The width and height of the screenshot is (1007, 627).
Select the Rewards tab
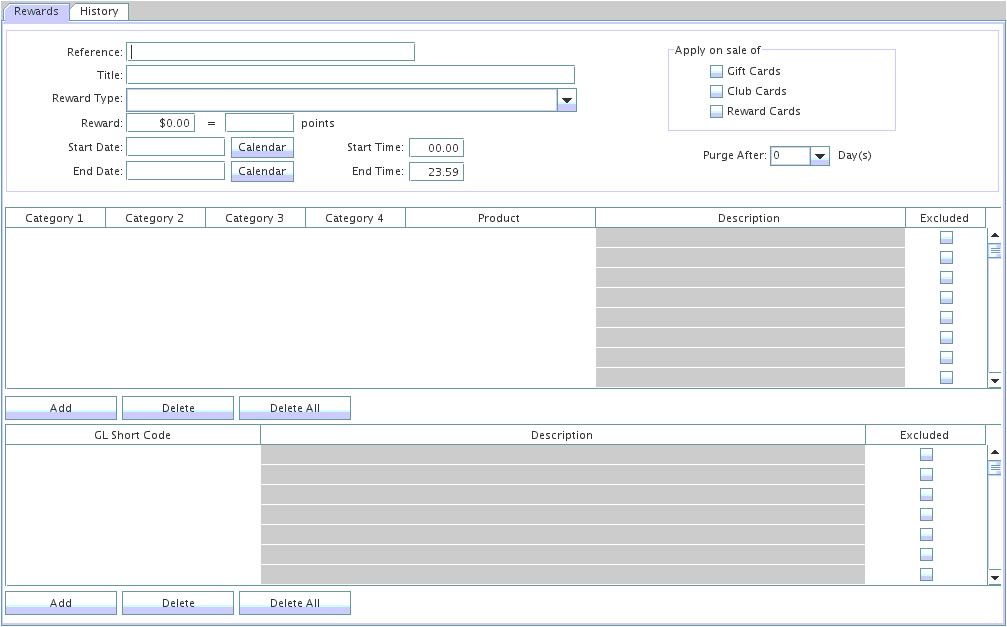[x=36, y=11]
